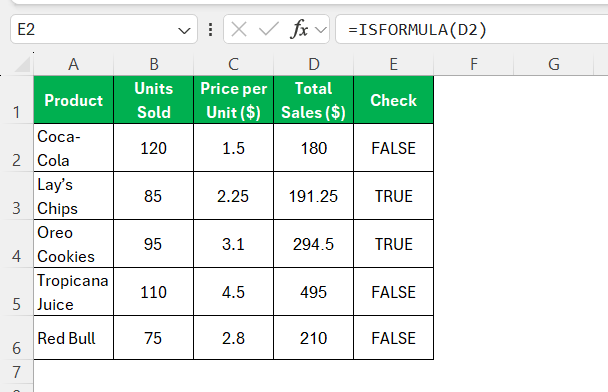Click the Check header cell
The height and width of the screenshot is (392, 608).
394,100
